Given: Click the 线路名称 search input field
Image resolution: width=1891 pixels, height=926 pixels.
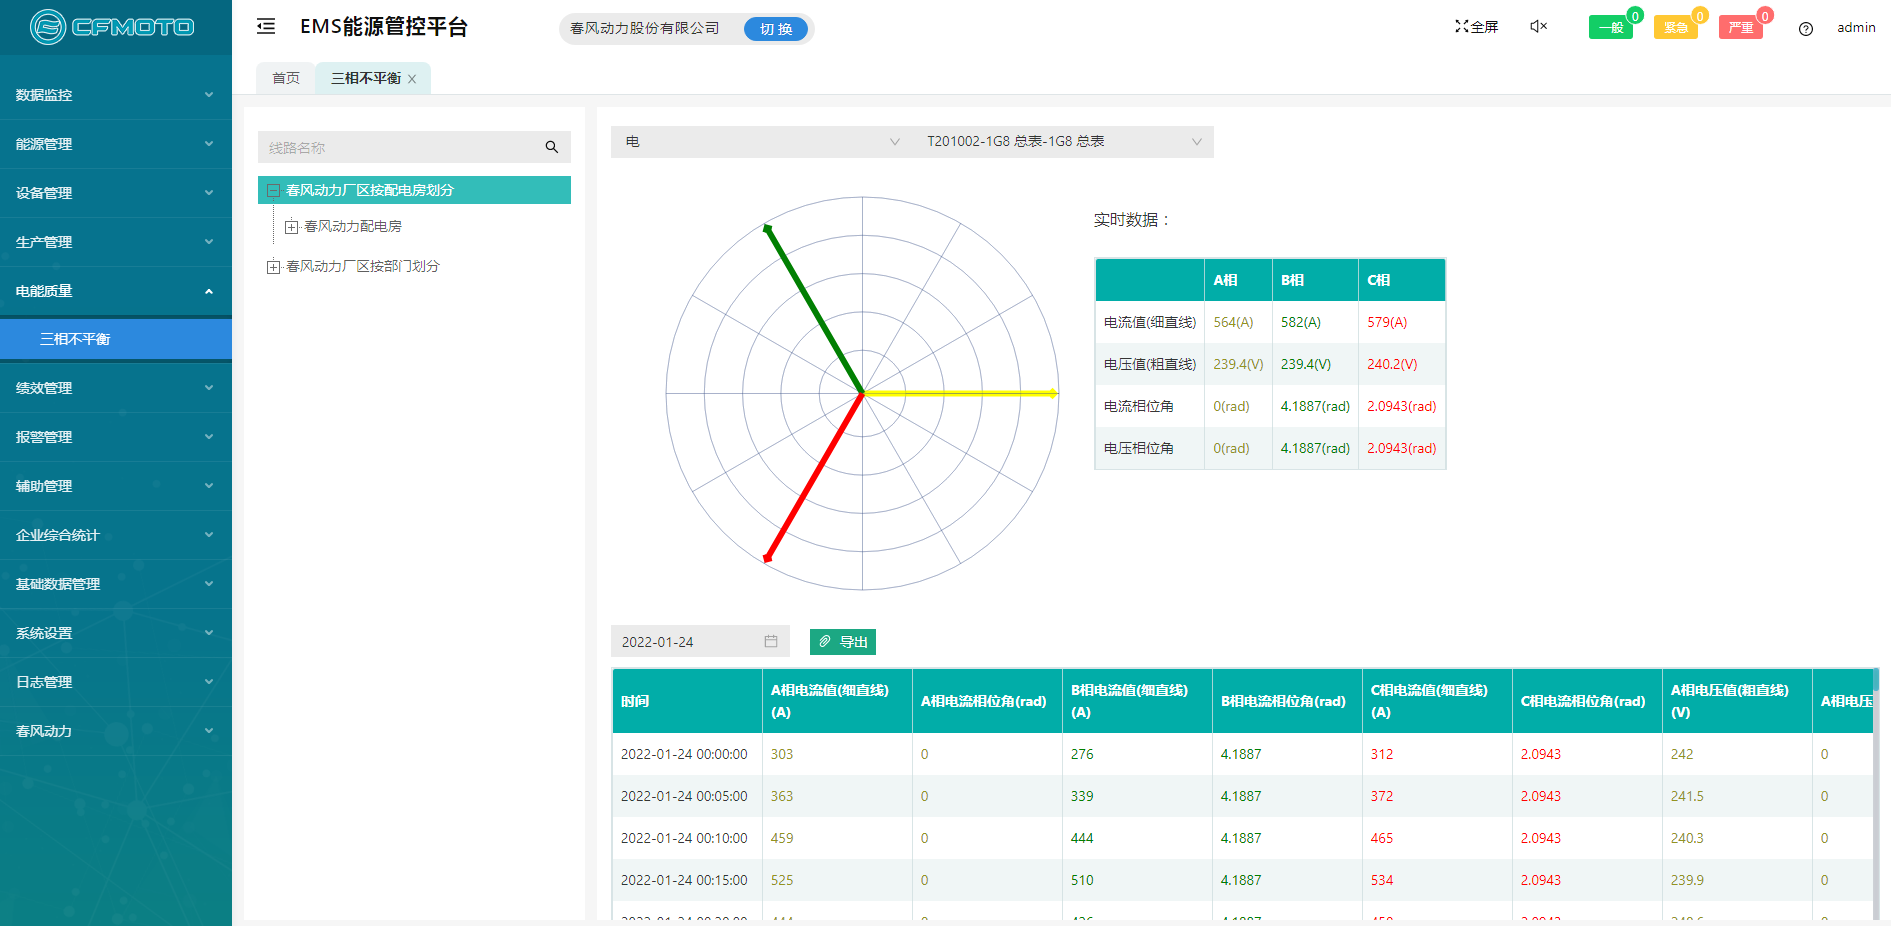Looking at the screenshot, I should pos(400,147).
